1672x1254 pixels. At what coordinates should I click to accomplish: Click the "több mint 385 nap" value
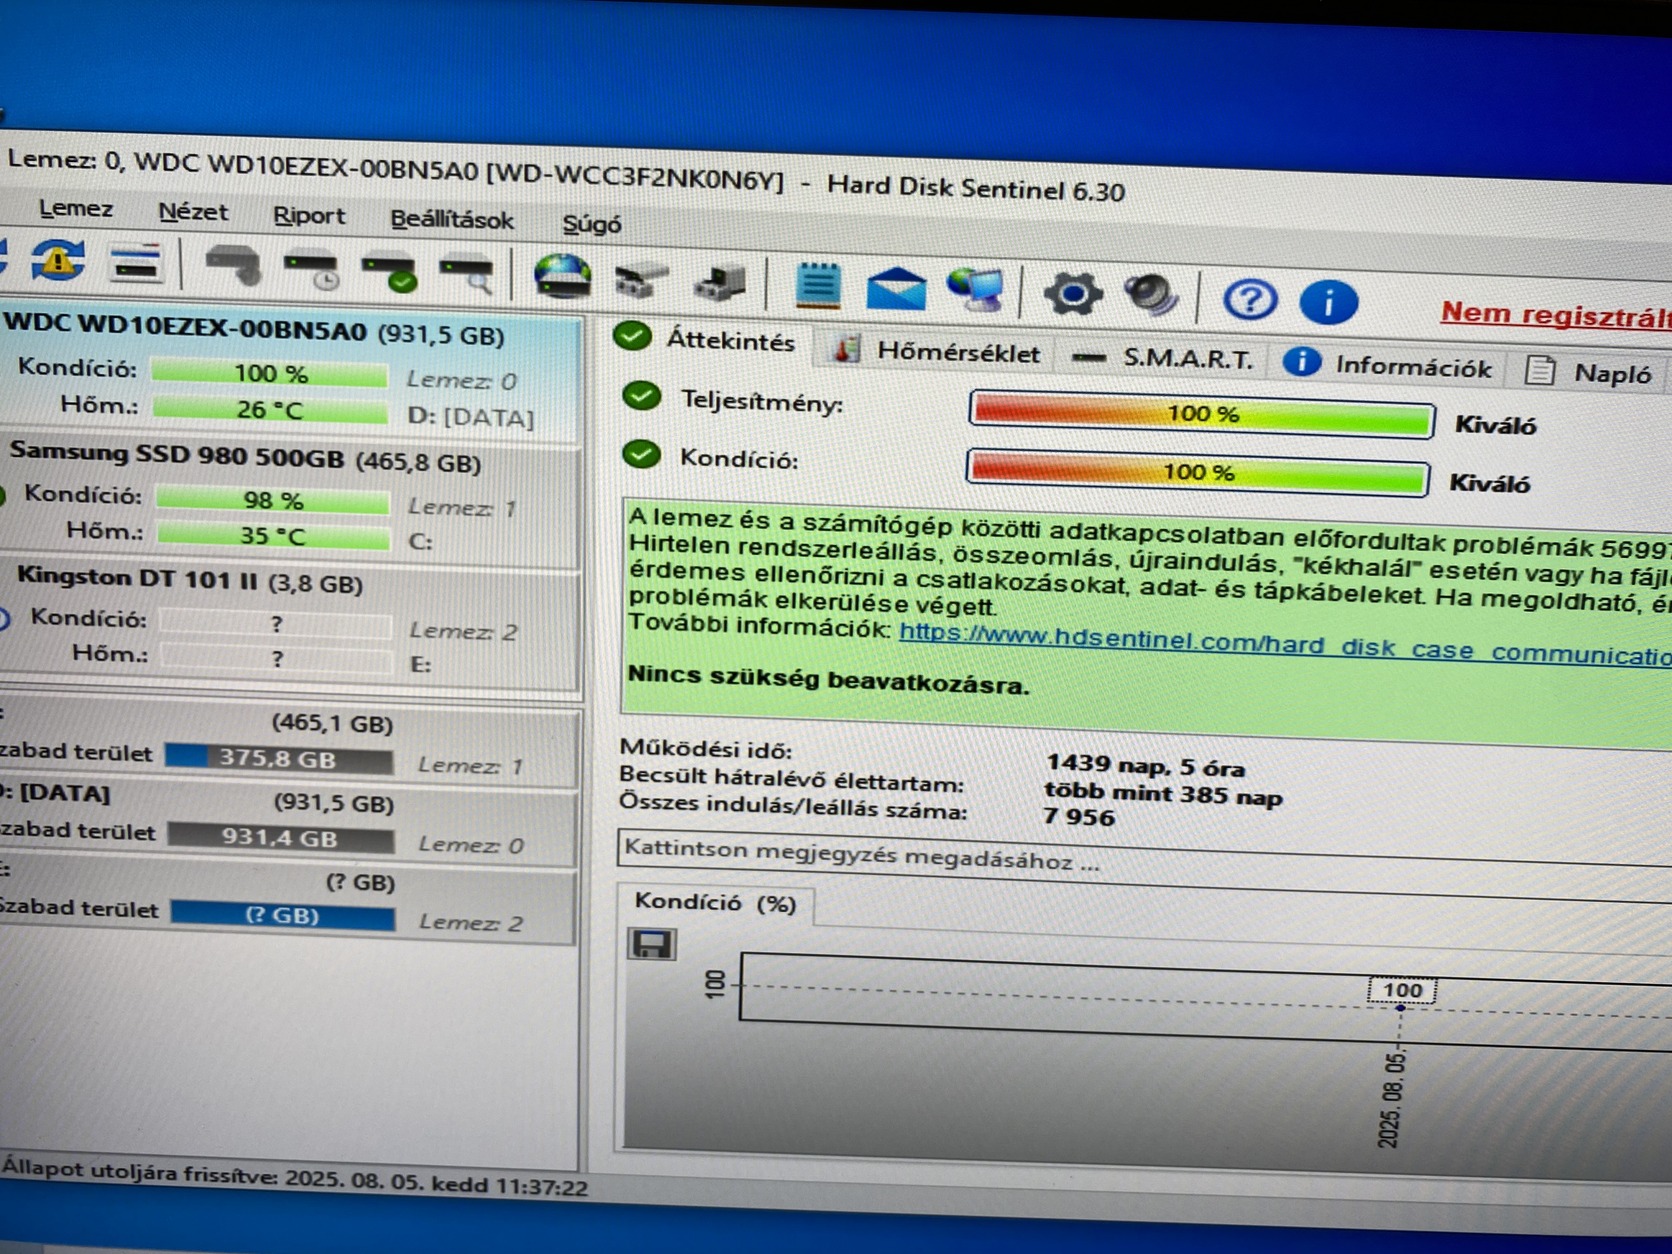point(1163,793)
